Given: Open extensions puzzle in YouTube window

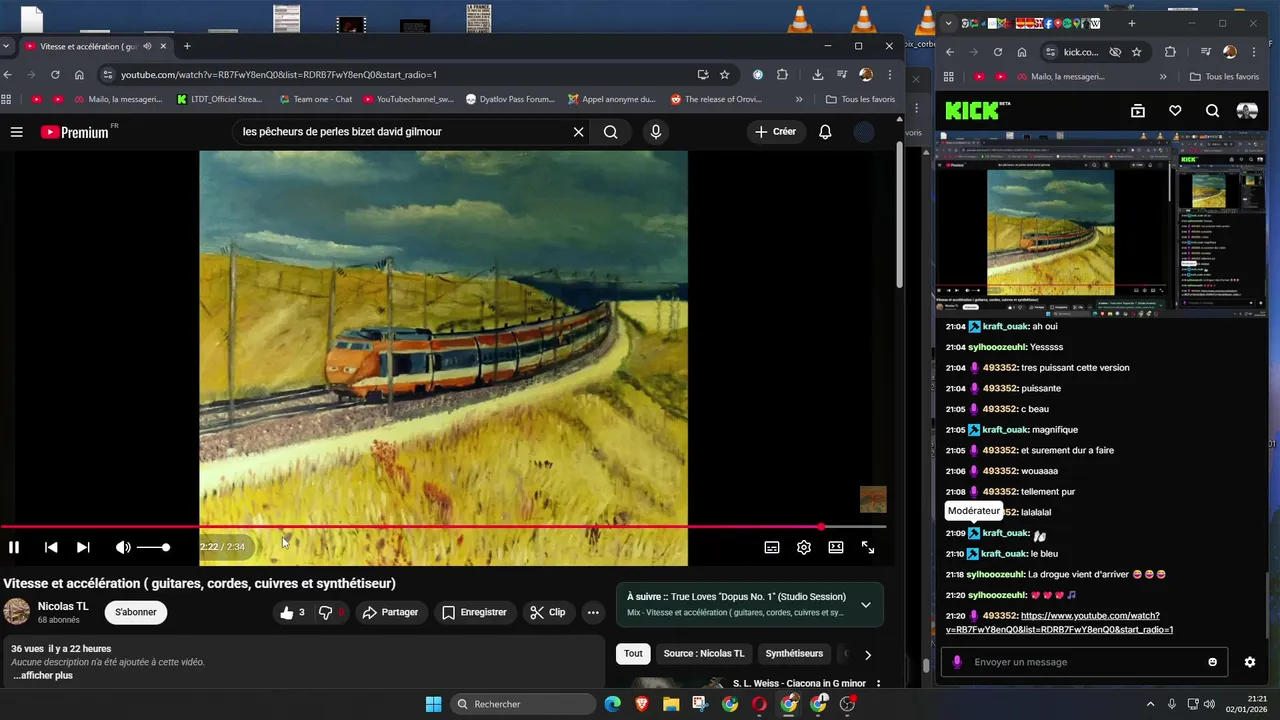Looking at the screenshot, I should point(782,74).
